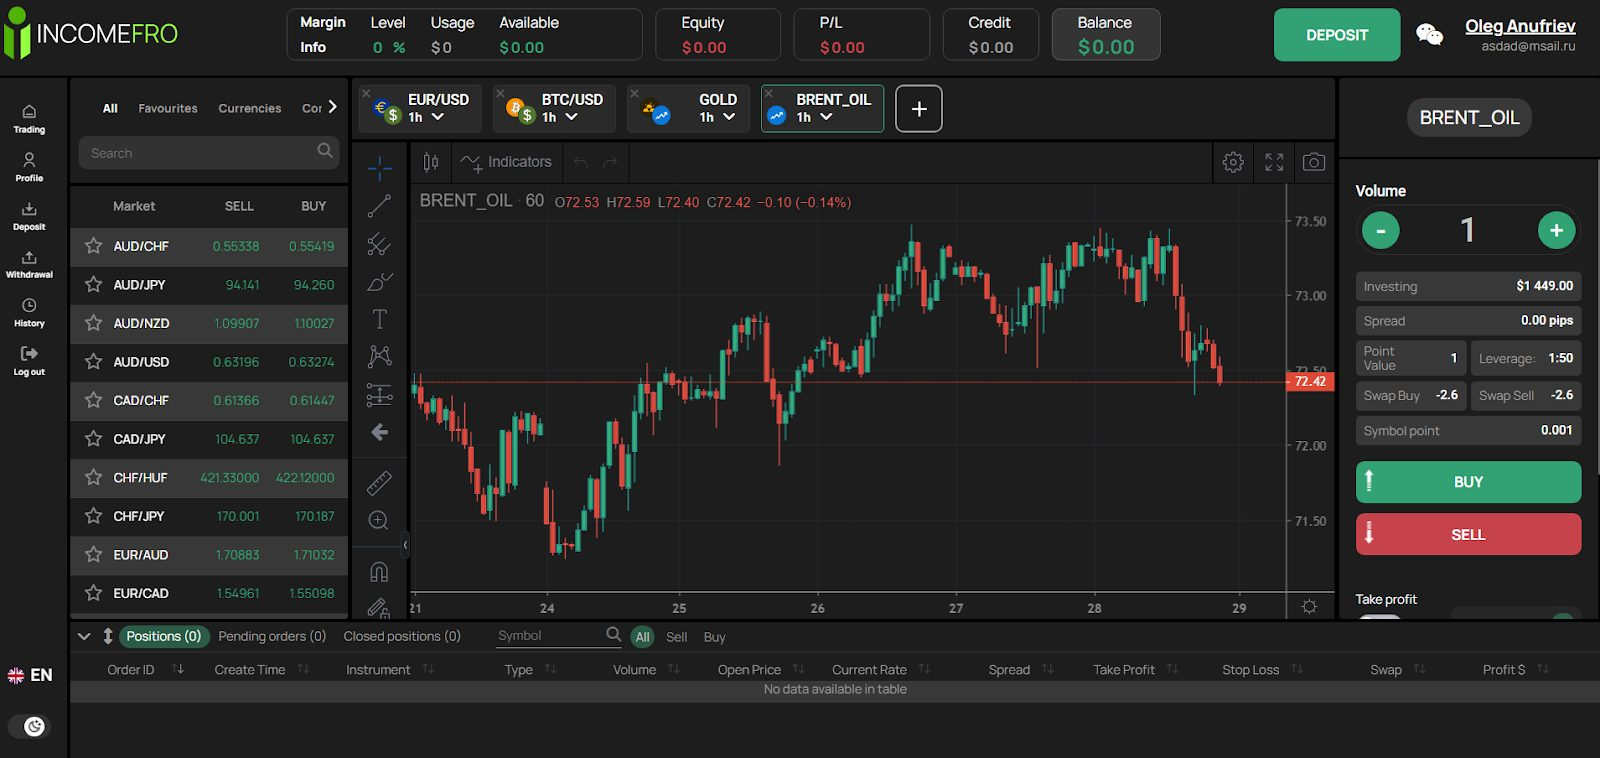
Task: Open the Profile sidebar section
Action: (29, 167)
